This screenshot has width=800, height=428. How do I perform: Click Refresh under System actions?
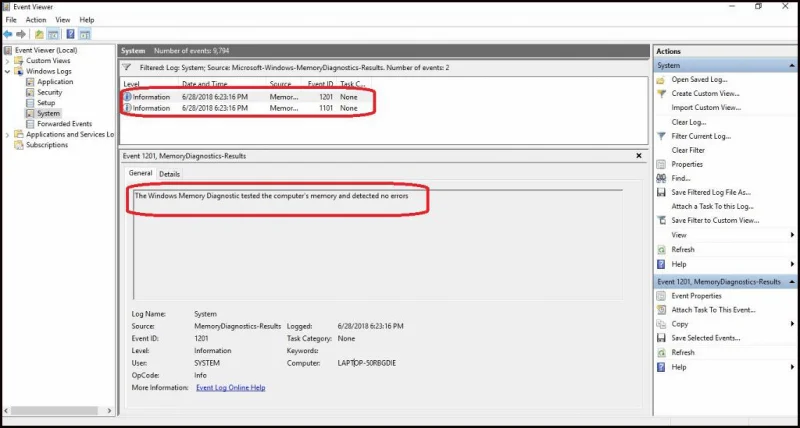(683, 249)
